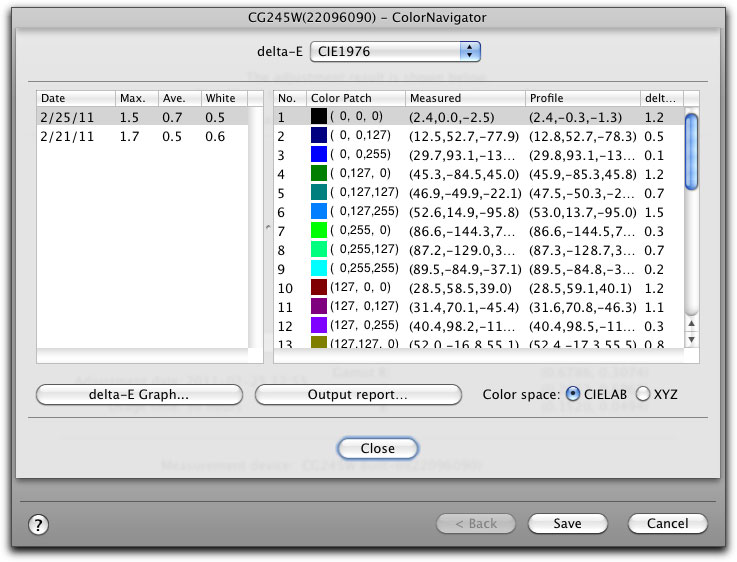Viewport: 737px width, 562px height.
Task: Click the Cancel button
Action: 667,523
